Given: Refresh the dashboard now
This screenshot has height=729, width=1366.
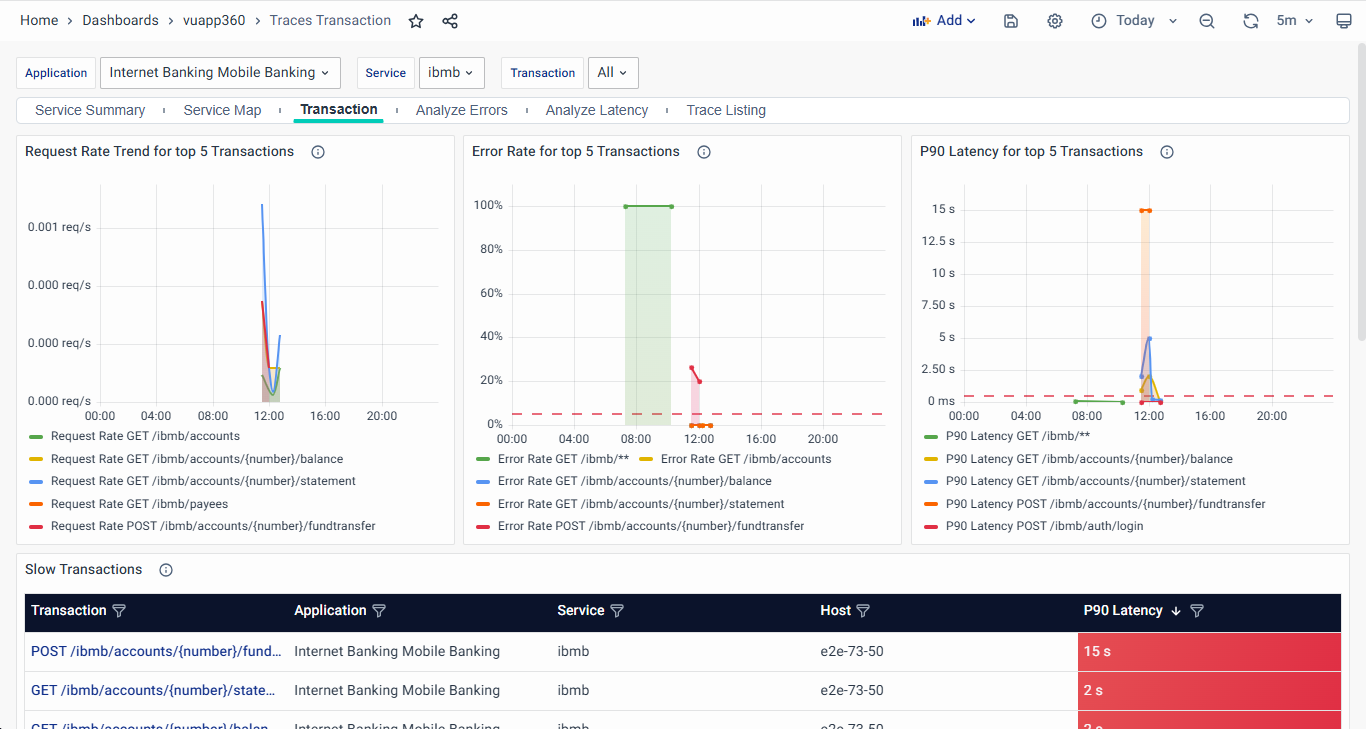Looking at the screenshot, I should click(x=1250, y=21).
